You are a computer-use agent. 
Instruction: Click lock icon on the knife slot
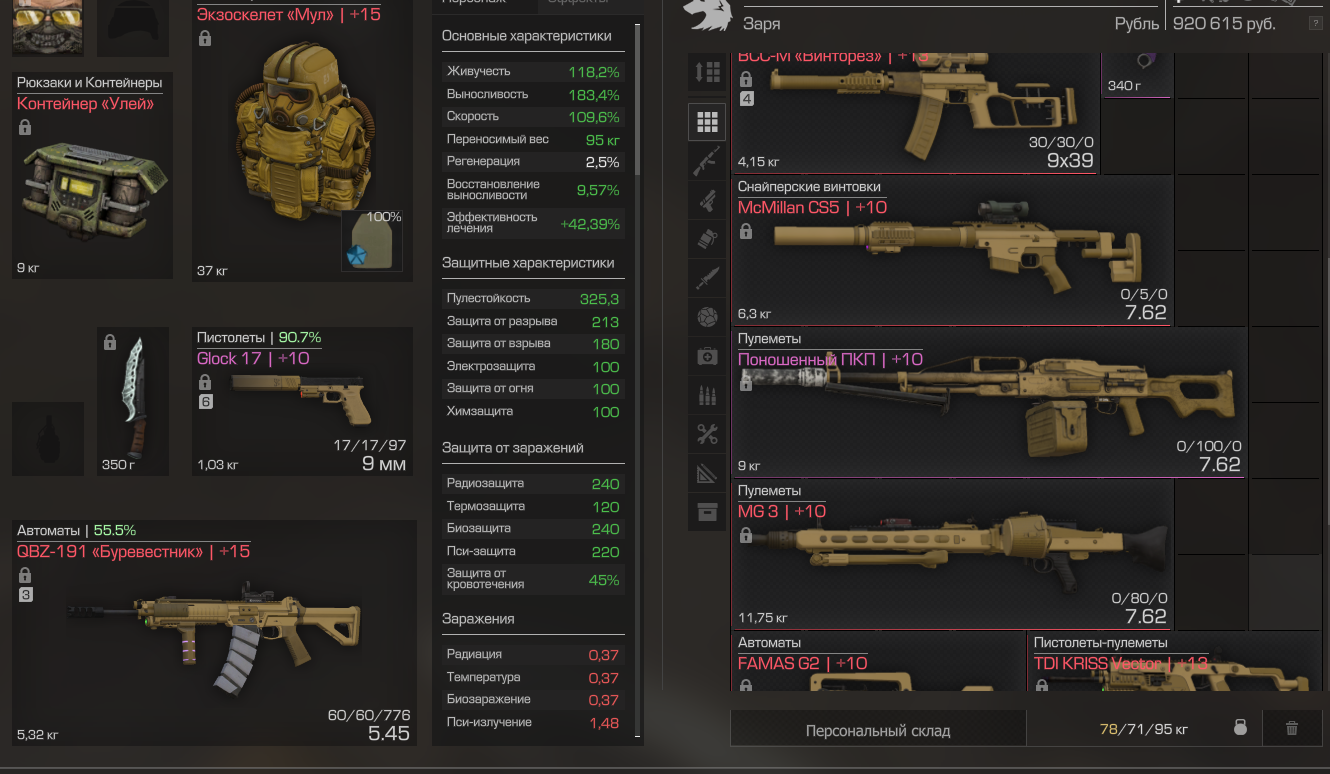click(x=110, y=343)
